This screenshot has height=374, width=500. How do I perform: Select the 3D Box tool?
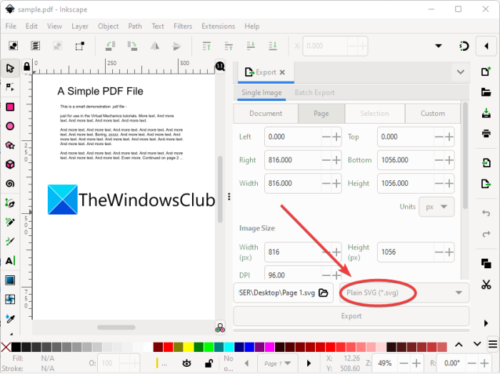coord(10,164)
